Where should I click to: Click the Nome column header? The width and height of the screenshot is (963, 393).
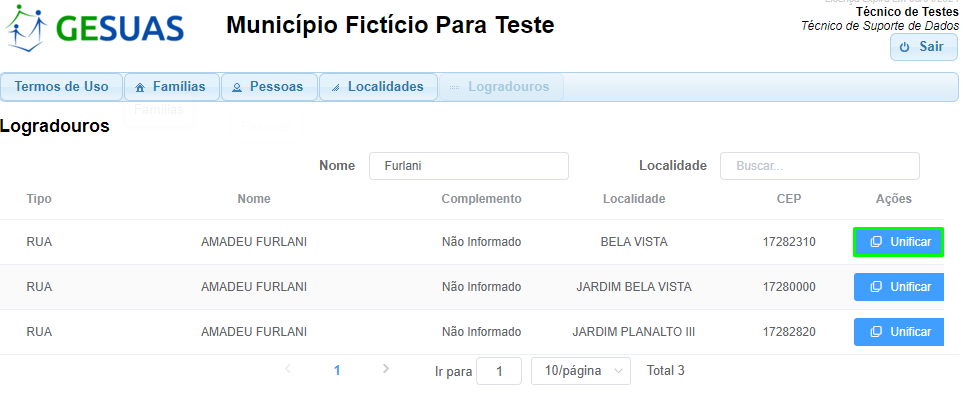tap(254, 199)
